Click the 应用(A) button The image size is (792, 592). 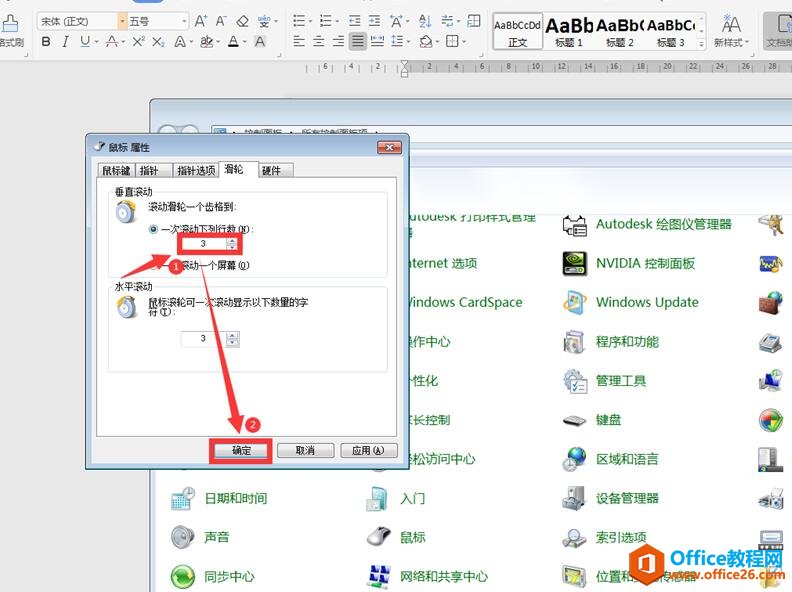[368, 451]
